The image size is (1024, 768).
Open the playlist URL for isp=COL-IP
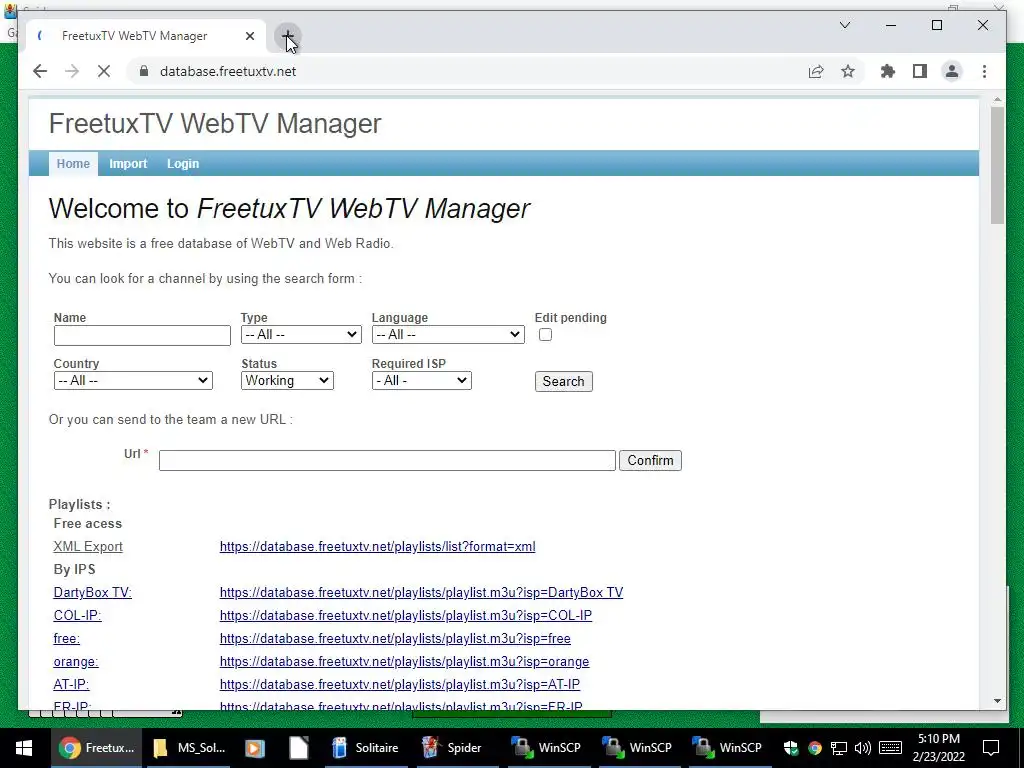tap(406, 615)
